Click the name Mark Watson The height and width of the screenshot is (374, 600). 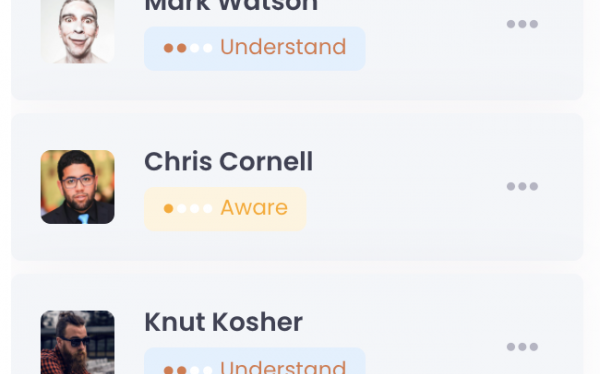[231, 6]
